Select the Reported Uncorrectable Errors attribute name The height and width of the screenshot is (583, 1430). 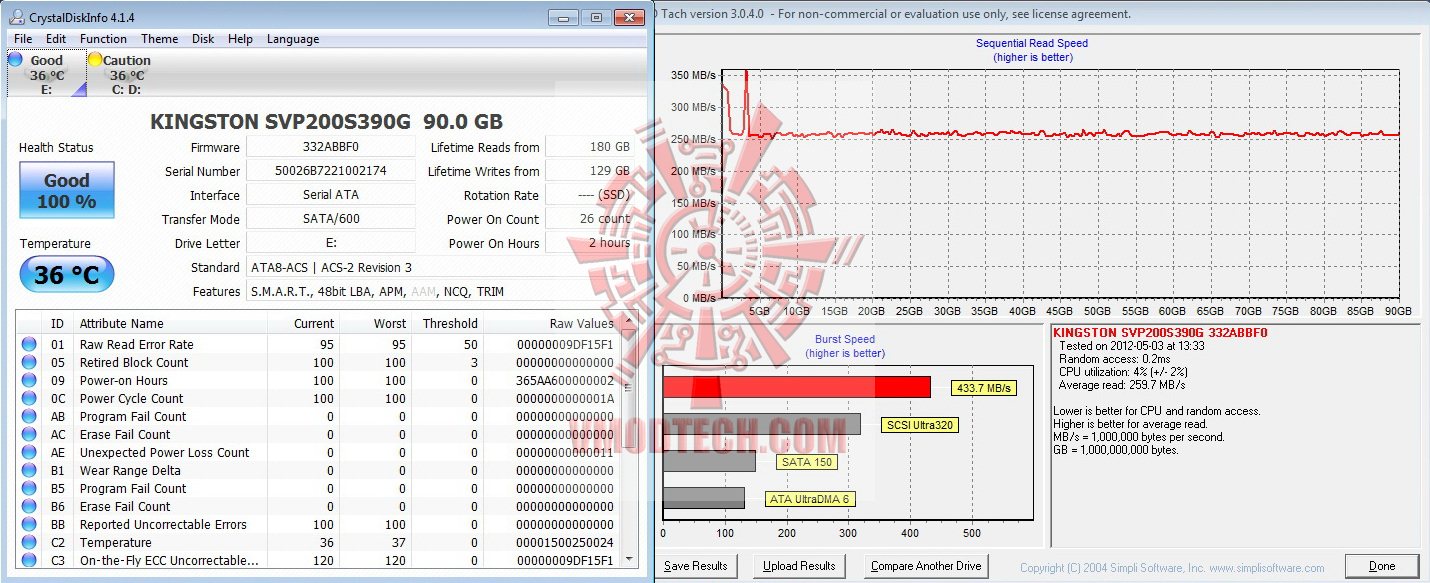tap(163, 525)
